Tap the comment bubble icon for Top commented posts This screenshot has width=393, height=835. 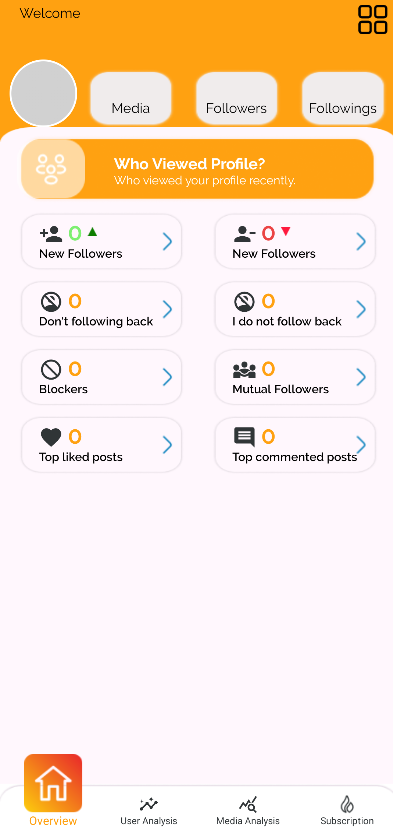244,438
